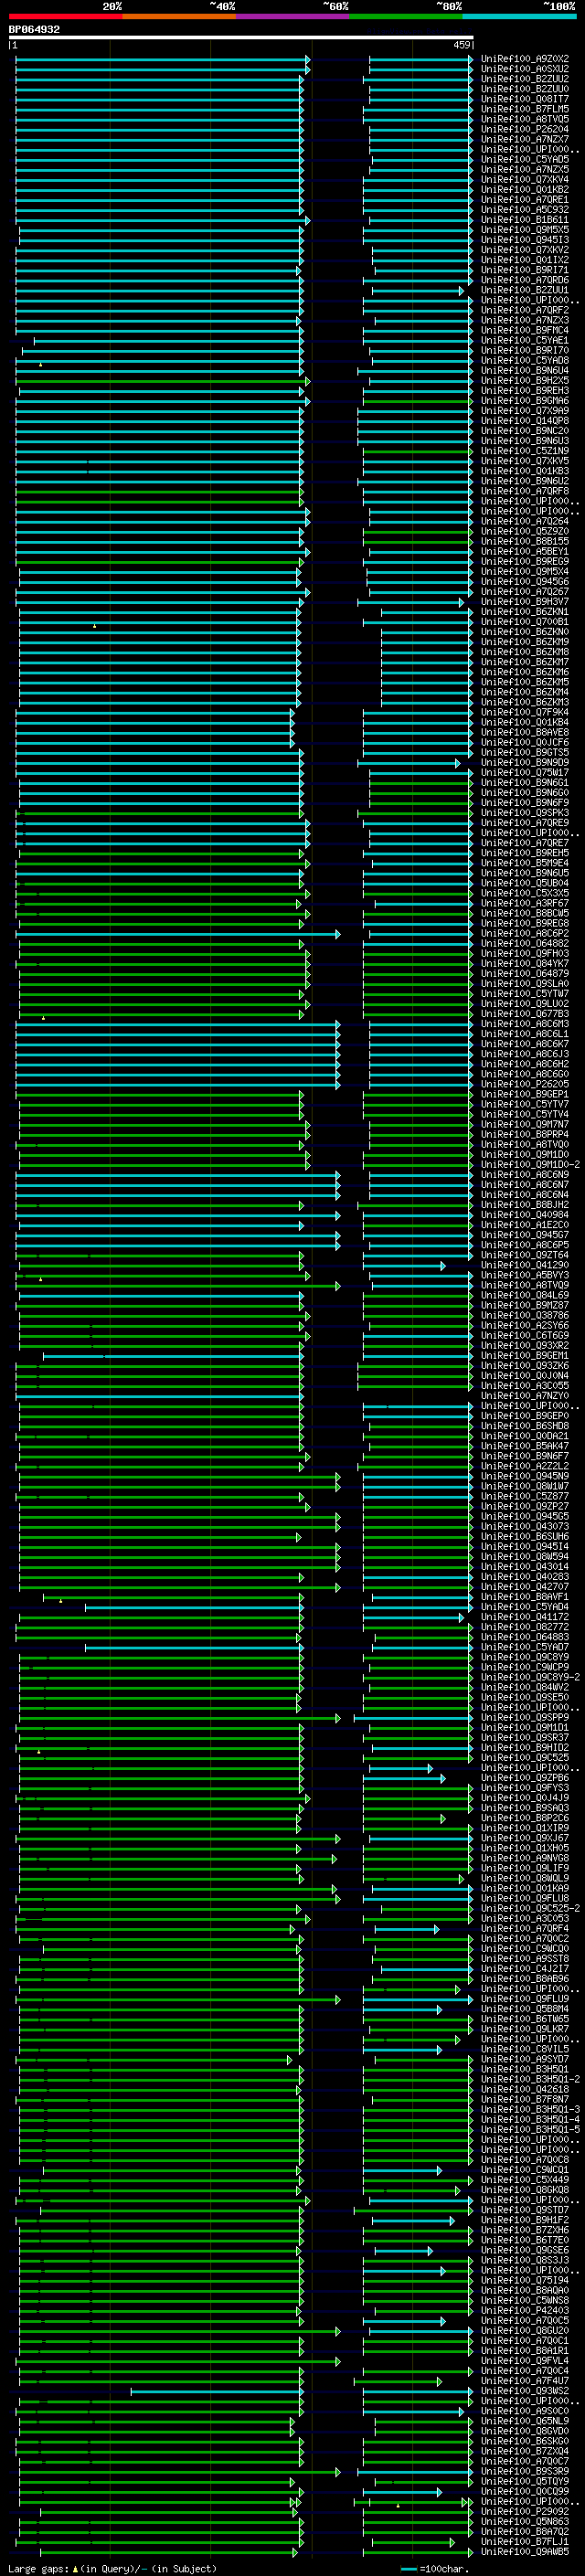Viewport: 585px width, 2576px height.
Task: Click hit label UniRef100_A8TVQ5
Action: 525,119
